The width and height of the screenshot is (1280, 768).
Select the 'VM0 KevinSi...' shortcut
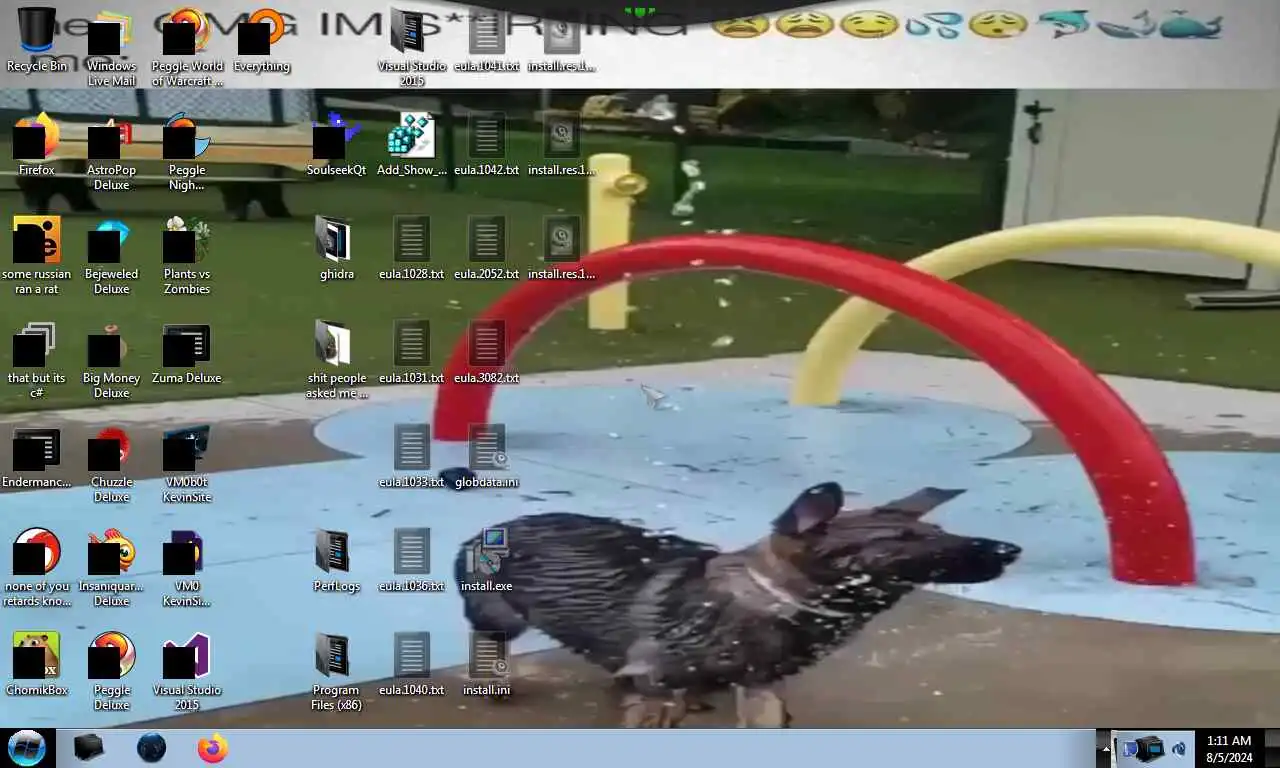click(x=187, y=568)
